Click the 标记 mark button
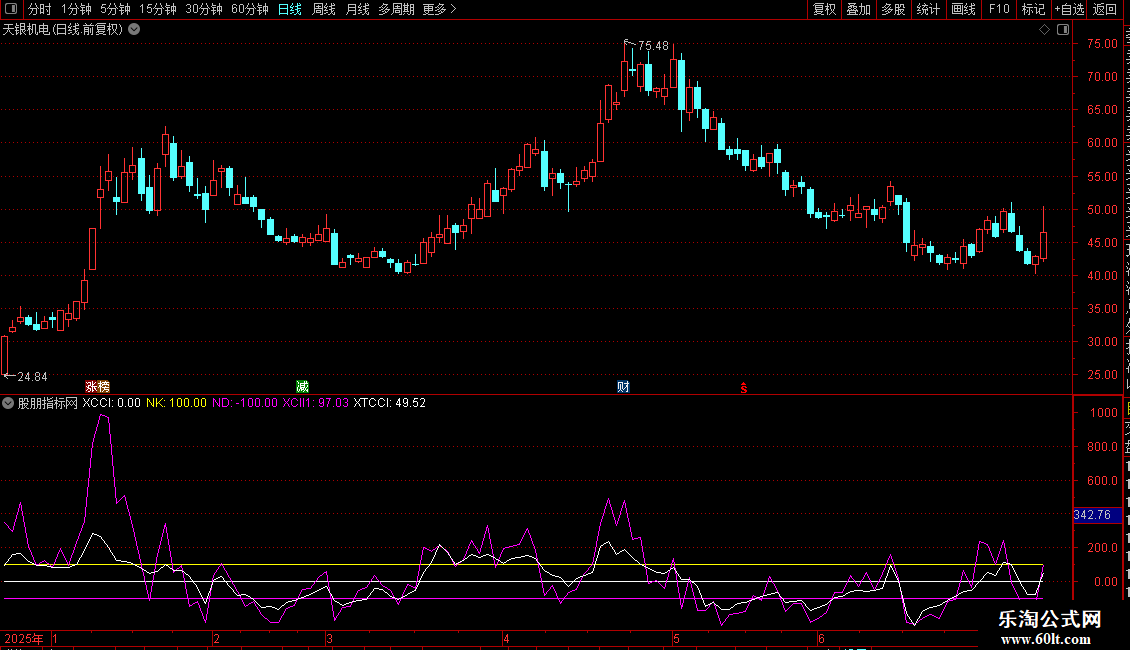This screenshot has width=1130, height=650. point(1033,9)
